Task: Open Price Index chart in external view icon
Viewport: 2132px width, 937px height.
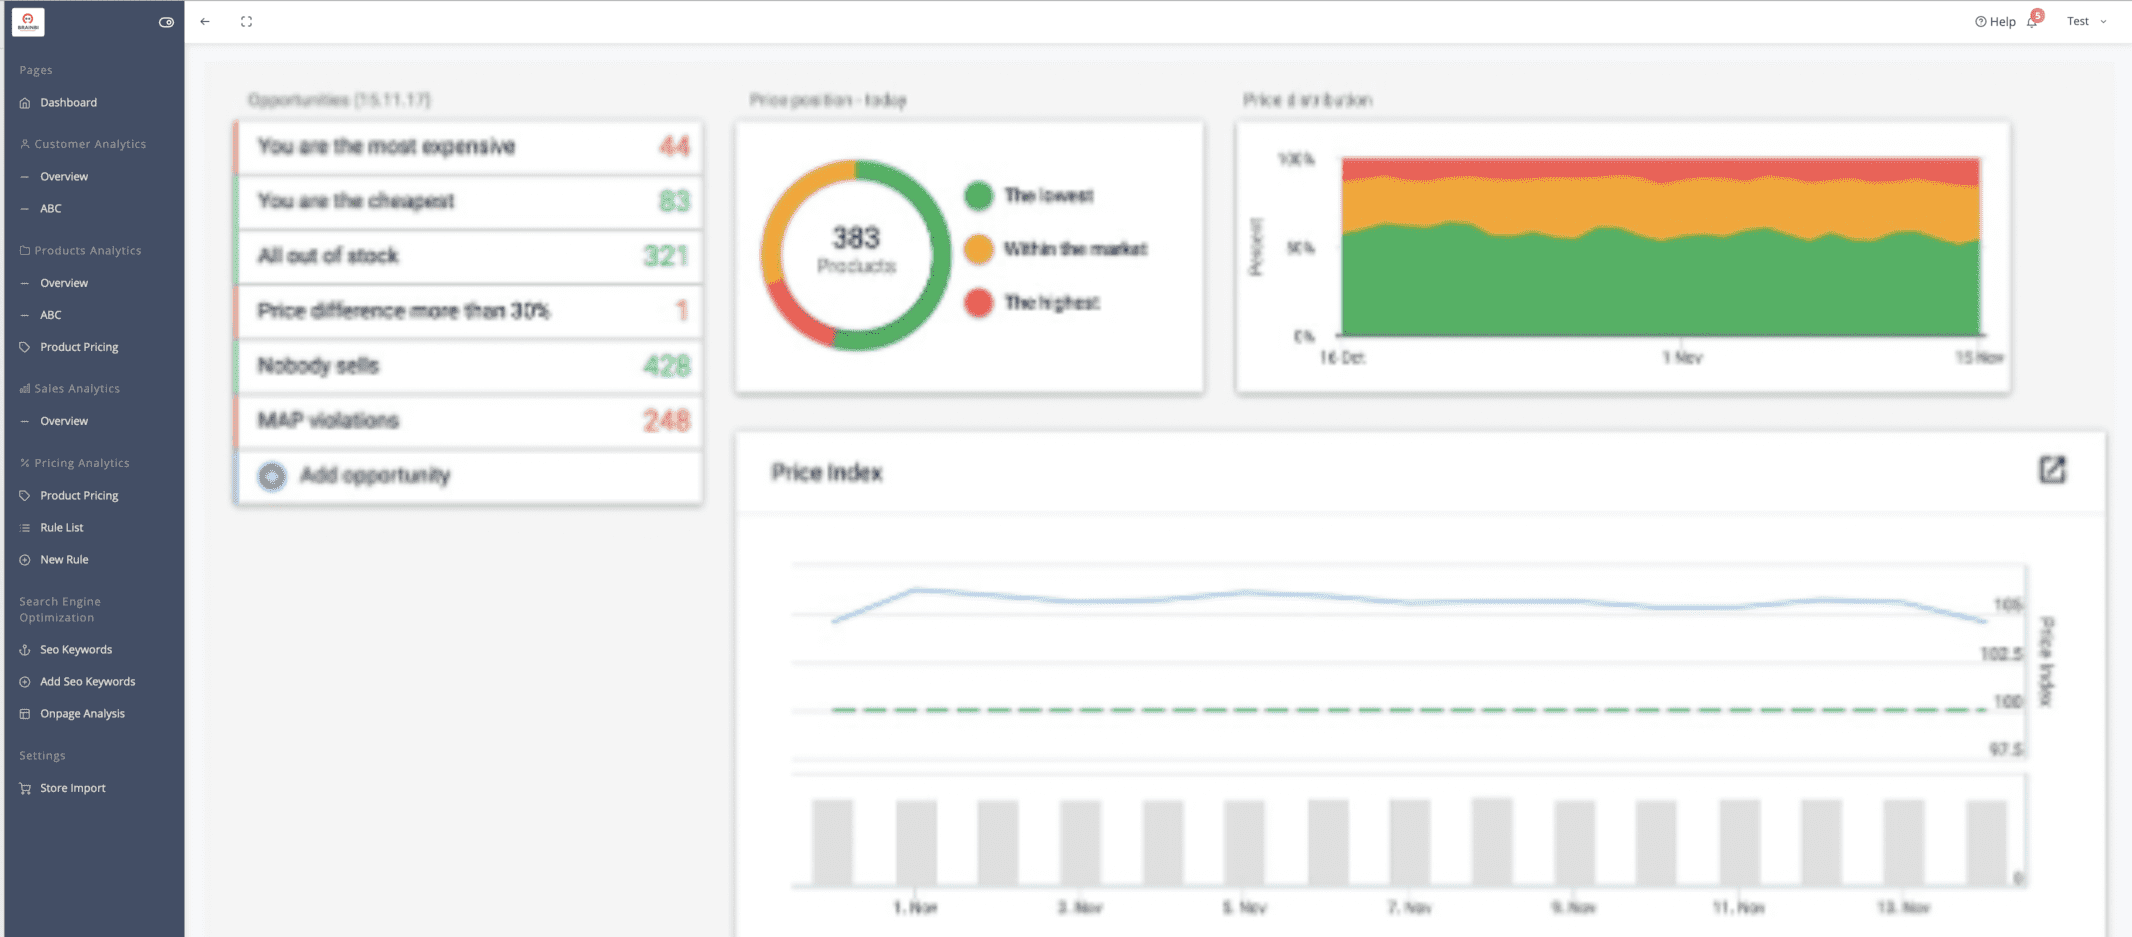Action: (2052, 469)
